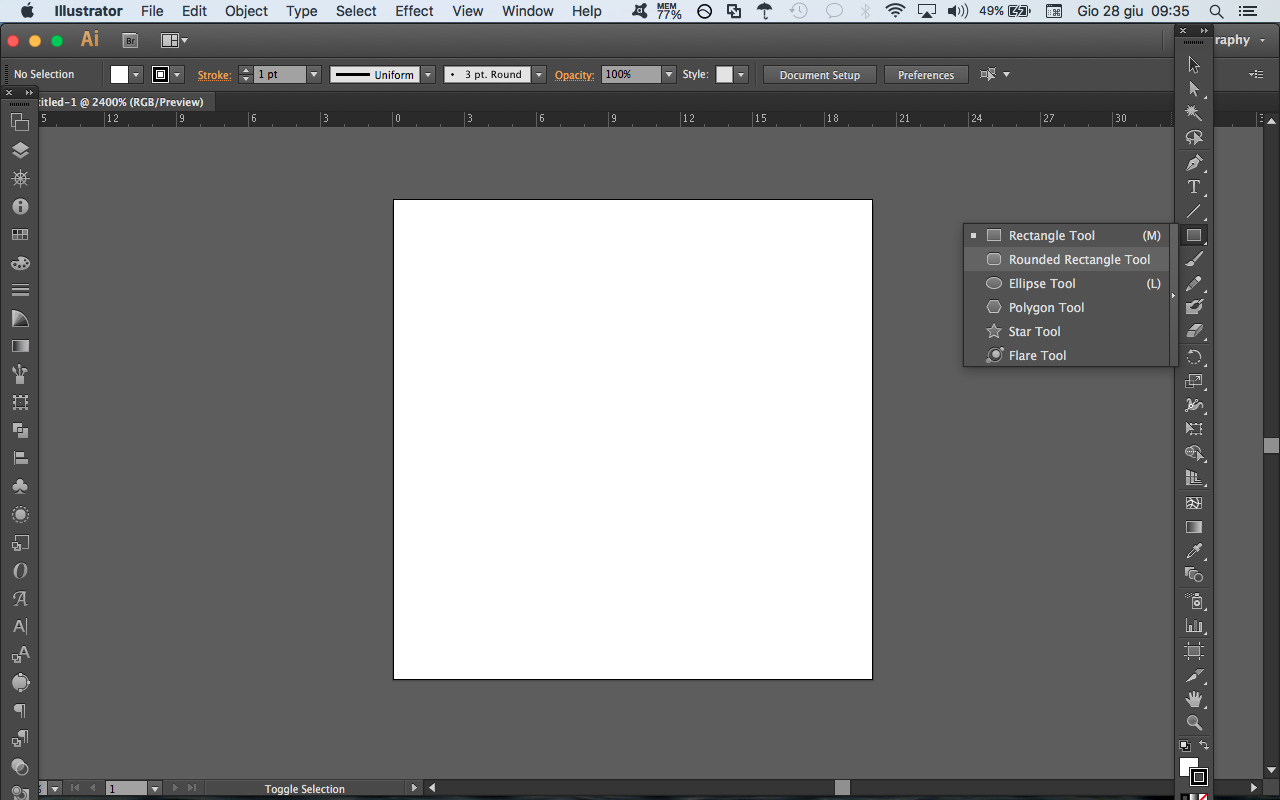Click the Rectangle tool in the Tools panel

[x=1194, y=236]
